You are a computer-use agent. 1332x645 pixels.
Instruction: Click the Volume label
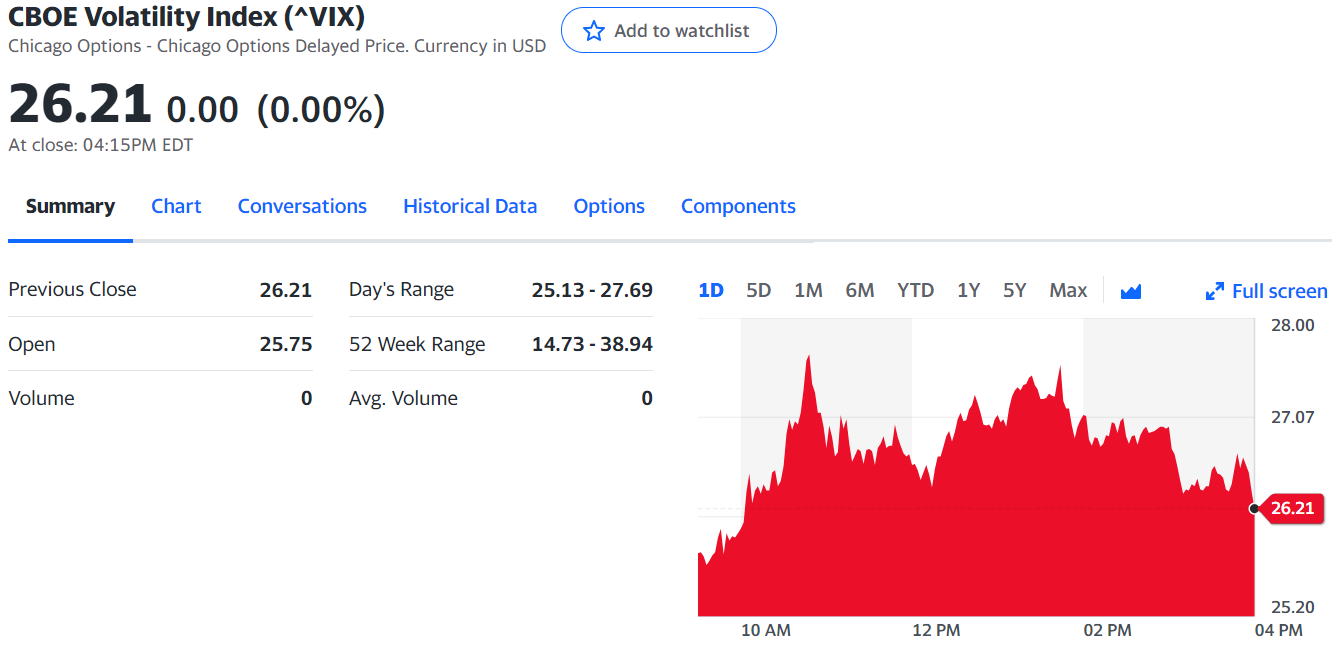coord(41,398)
